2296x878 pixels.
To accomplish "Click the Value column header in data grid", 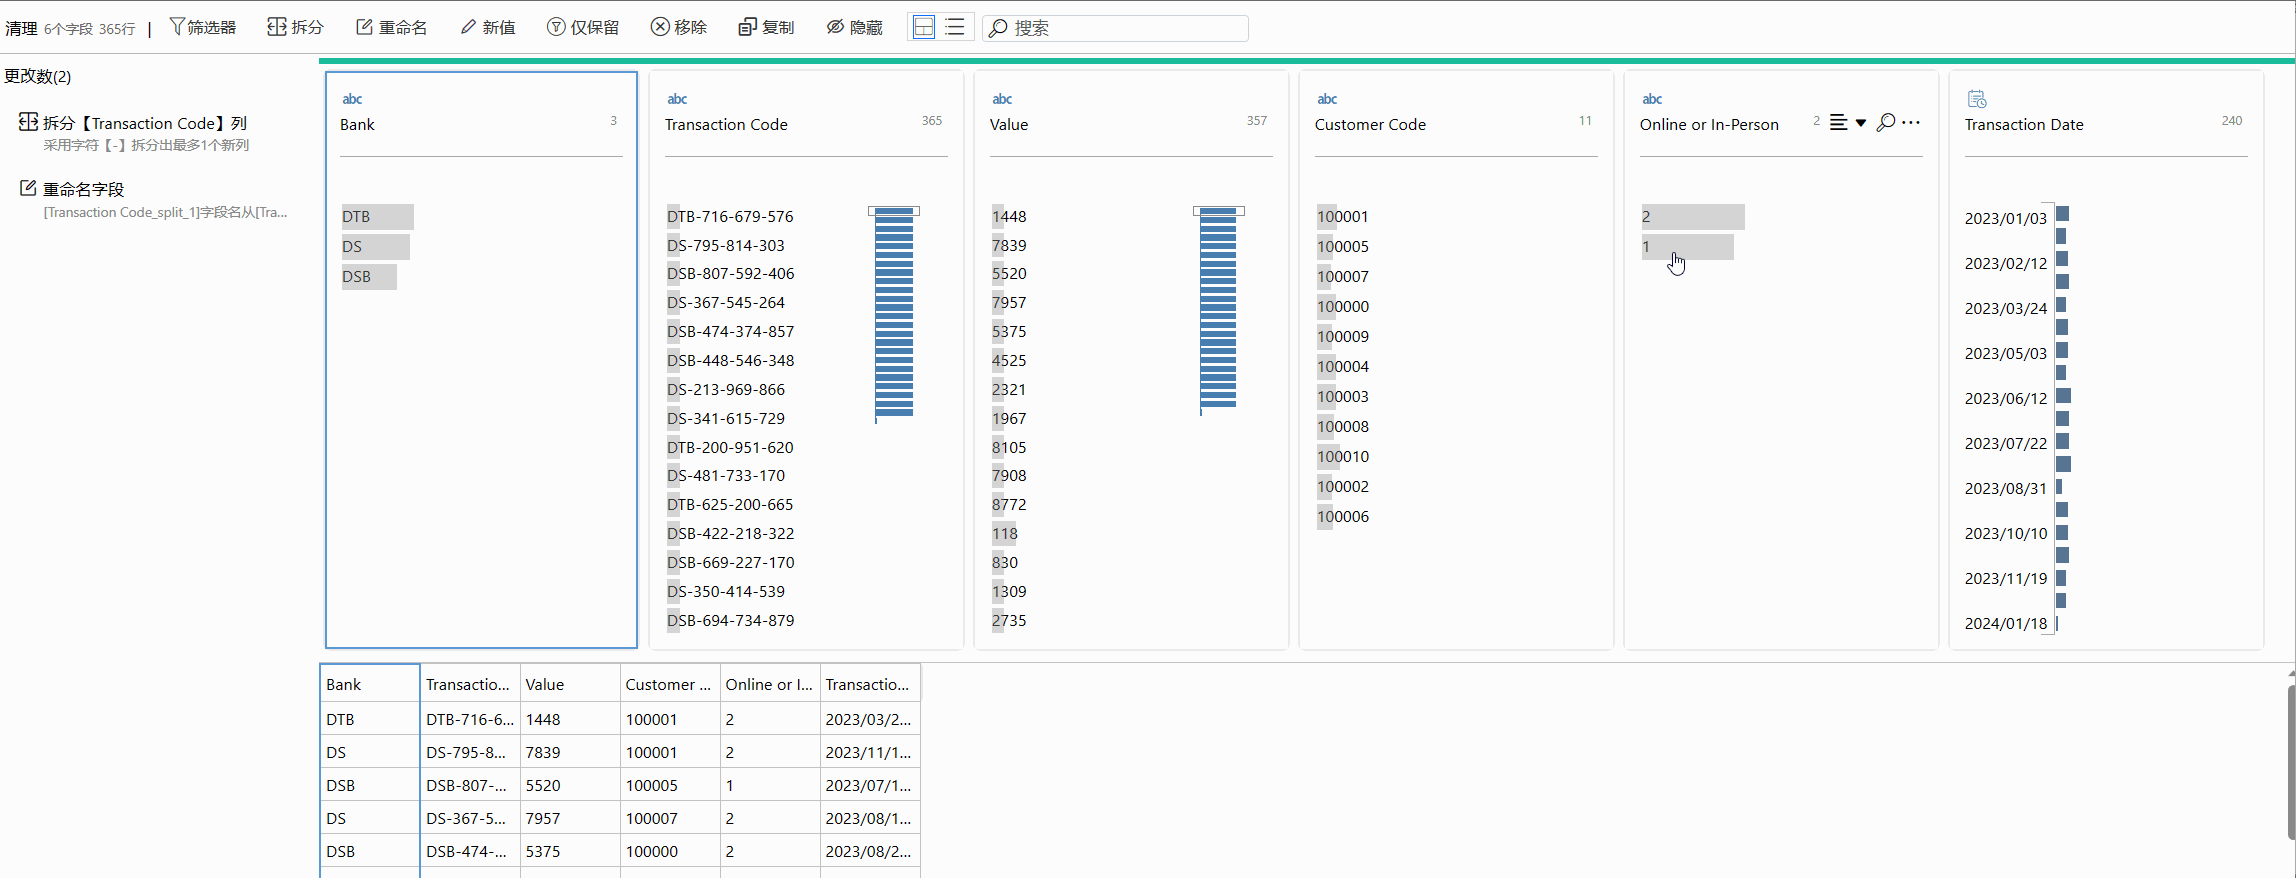I will click(570, 684).
